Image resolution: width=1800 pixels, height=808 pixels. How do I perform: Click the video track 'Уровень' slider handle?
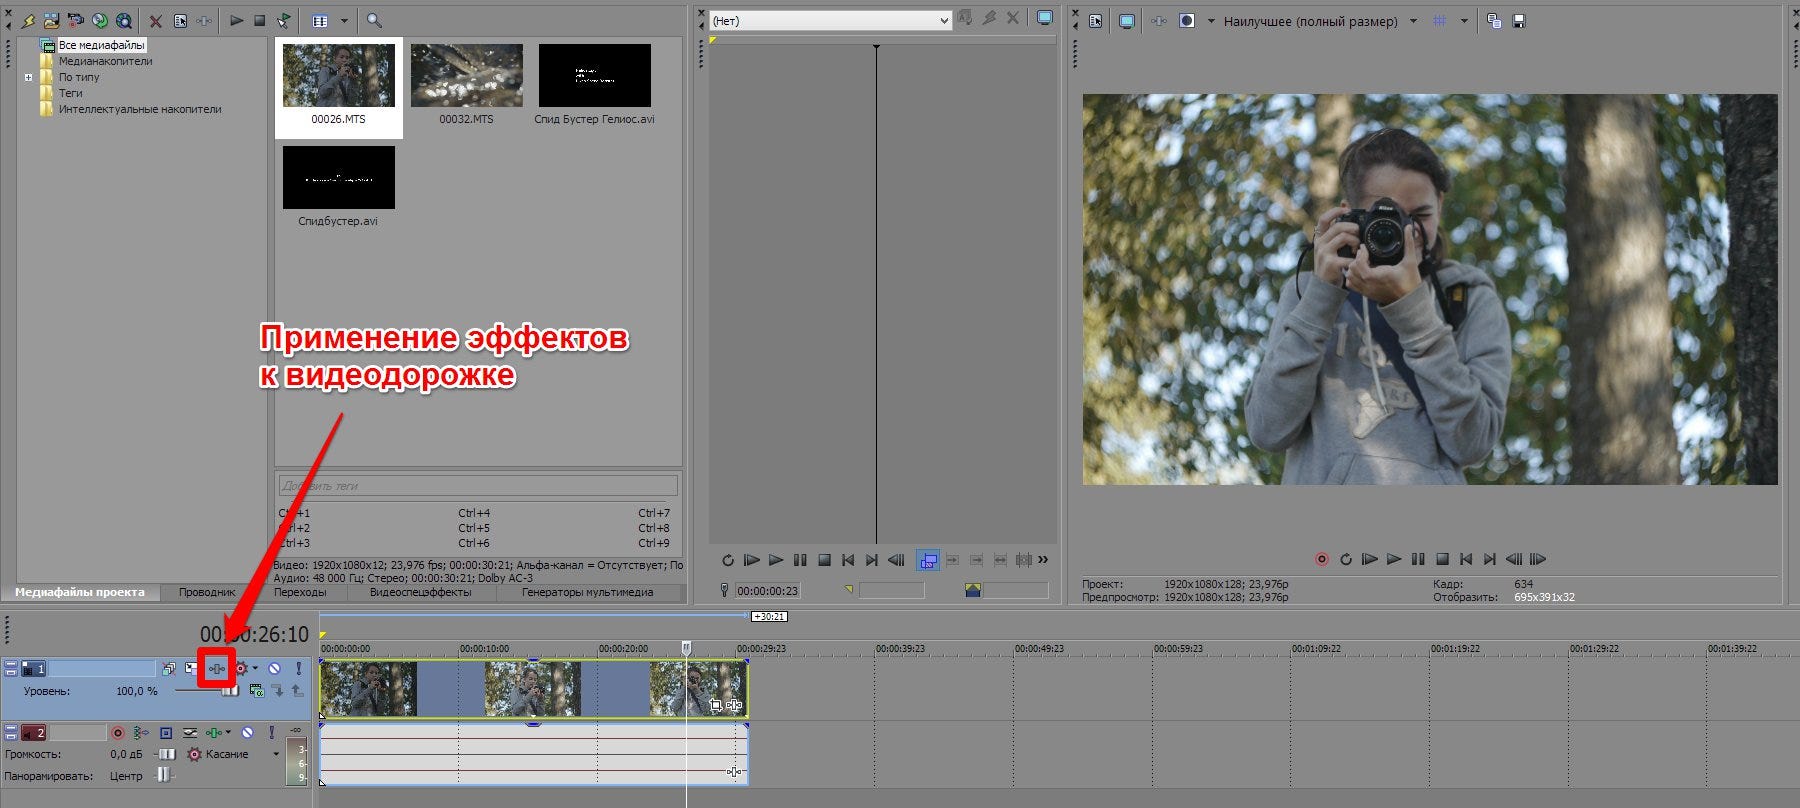tap(232, 690)
